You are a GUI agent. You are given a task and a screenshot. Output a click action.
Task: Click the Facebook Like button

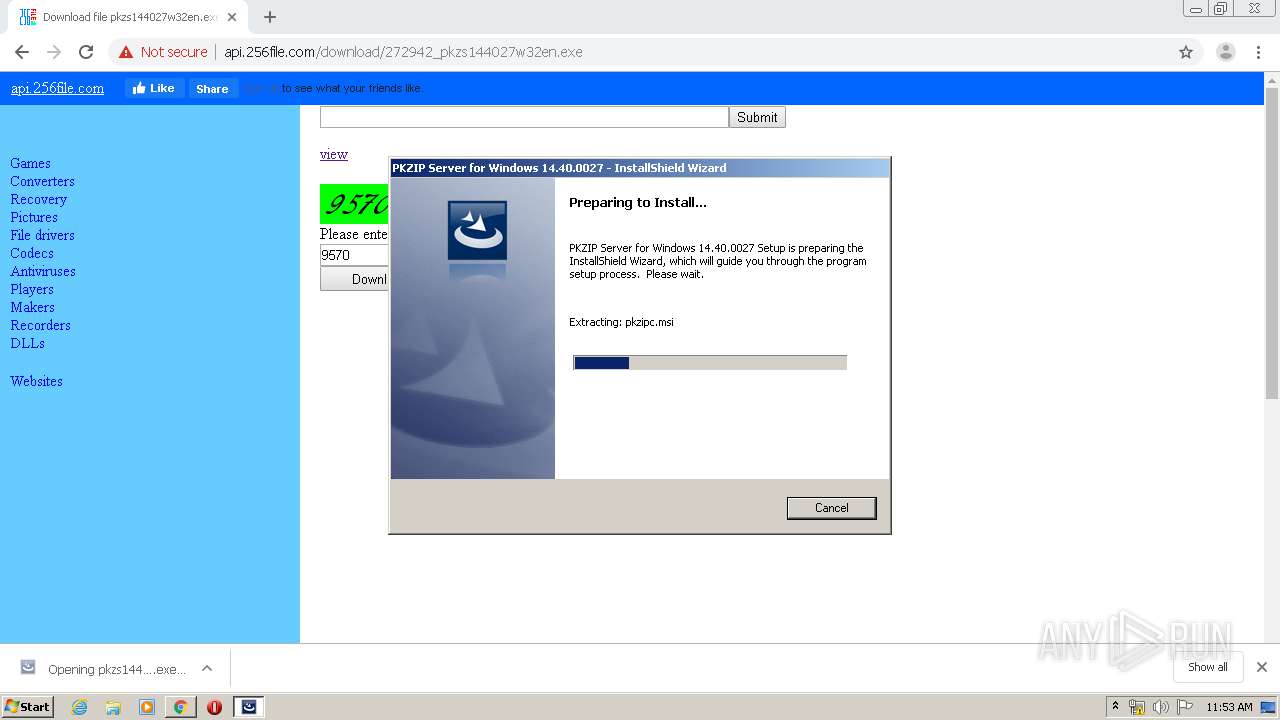click(x=154, y=88)
